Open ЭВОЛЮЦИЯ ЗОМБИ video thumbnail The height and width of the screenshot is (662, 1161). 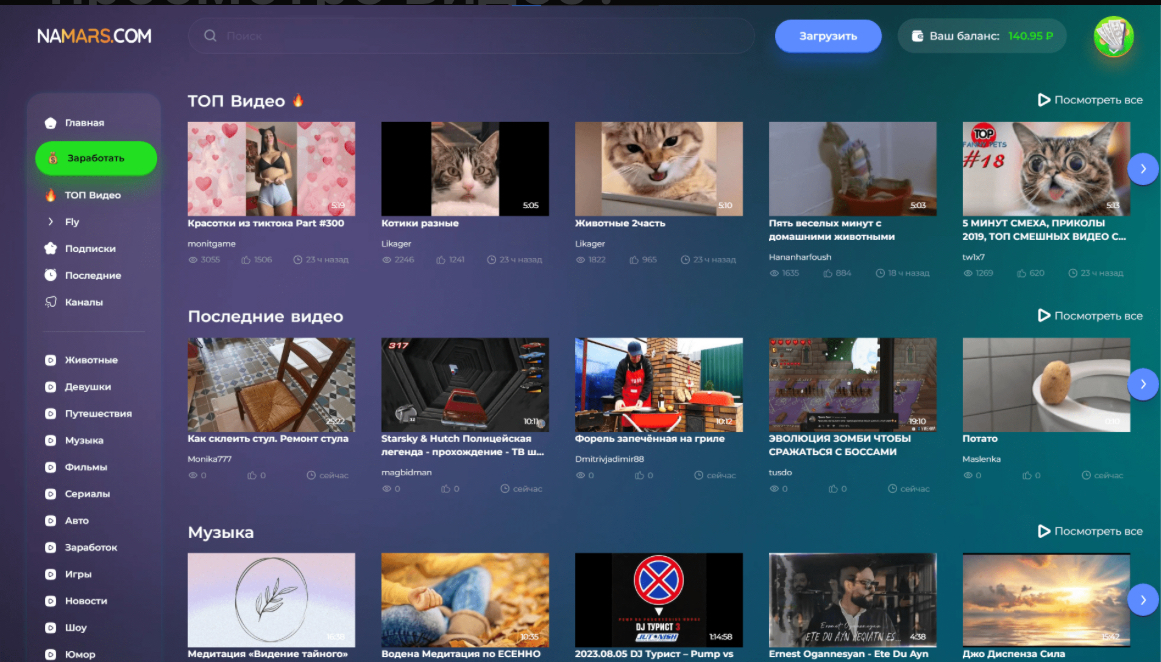click(x=852, y=385)
